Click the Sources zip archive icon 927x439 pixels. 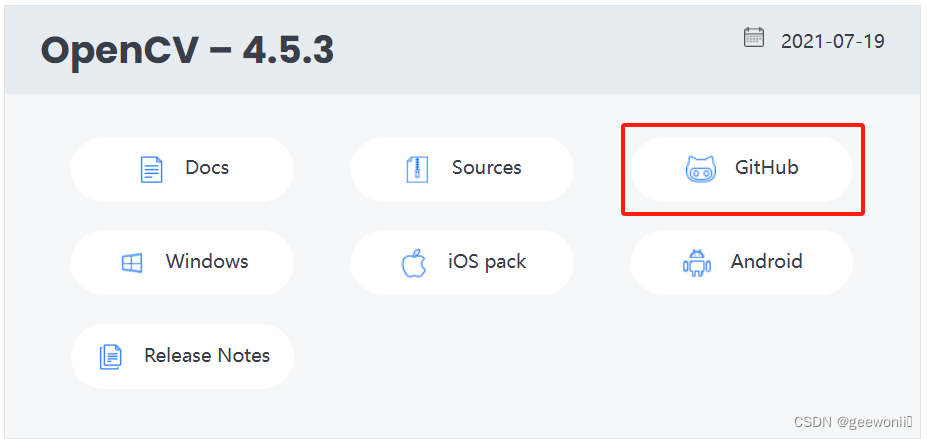click(417, 169)
